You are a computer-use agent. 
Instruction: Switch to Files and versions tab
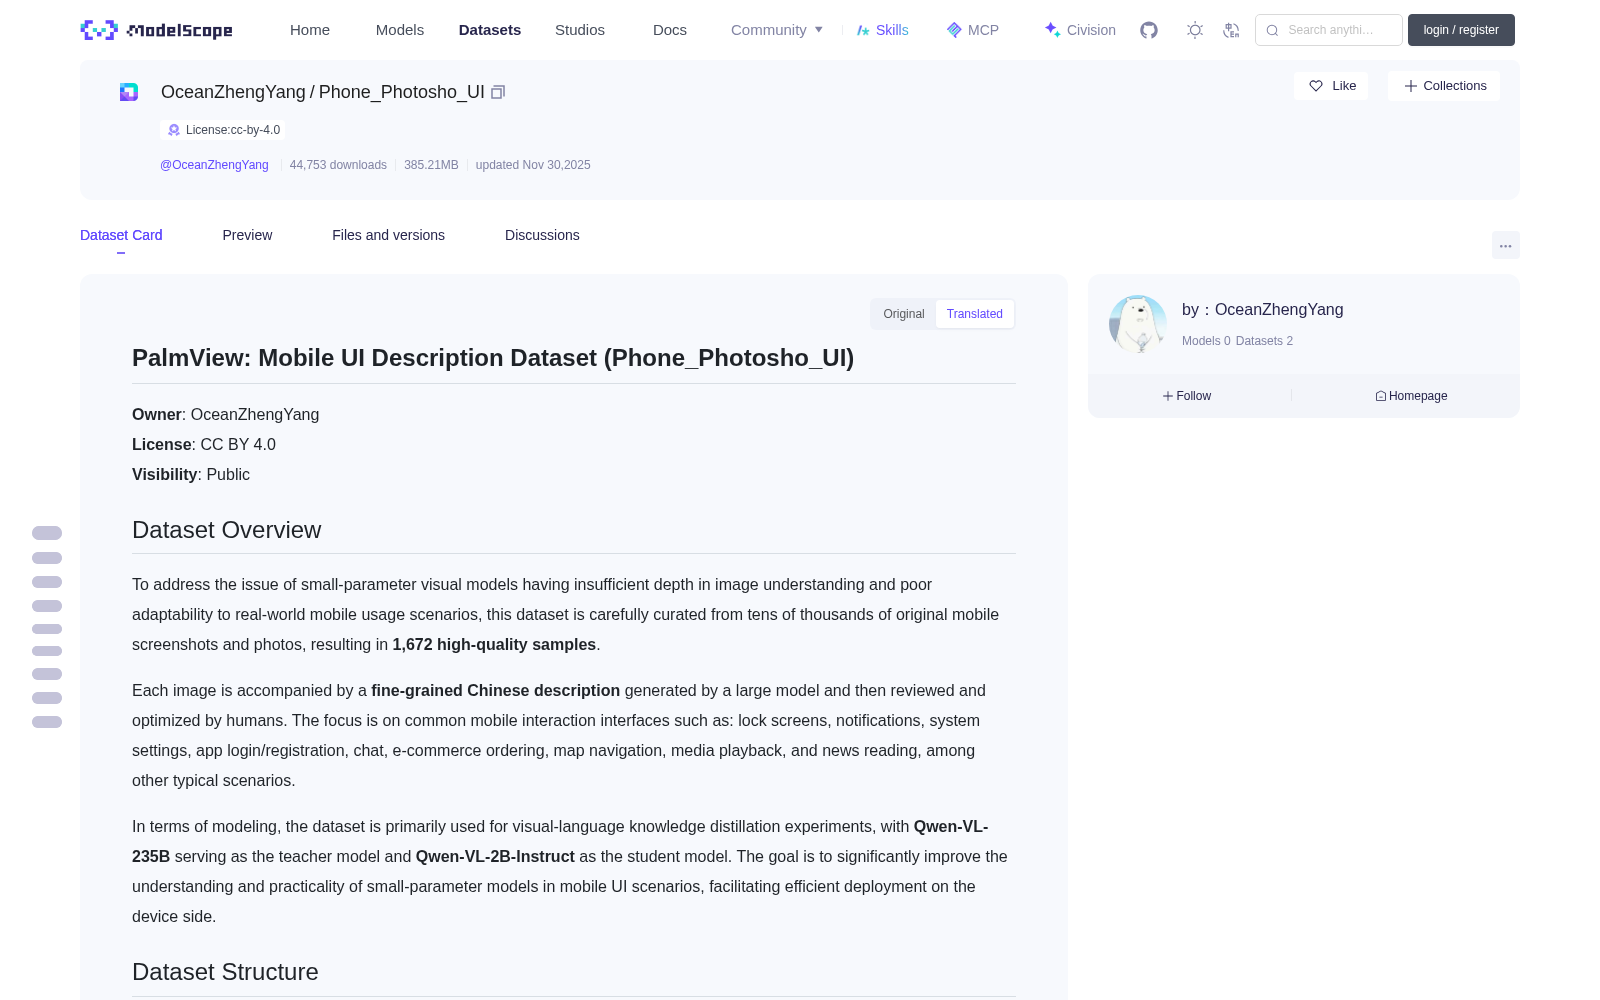pyautogui.click(x=388, y=235)
